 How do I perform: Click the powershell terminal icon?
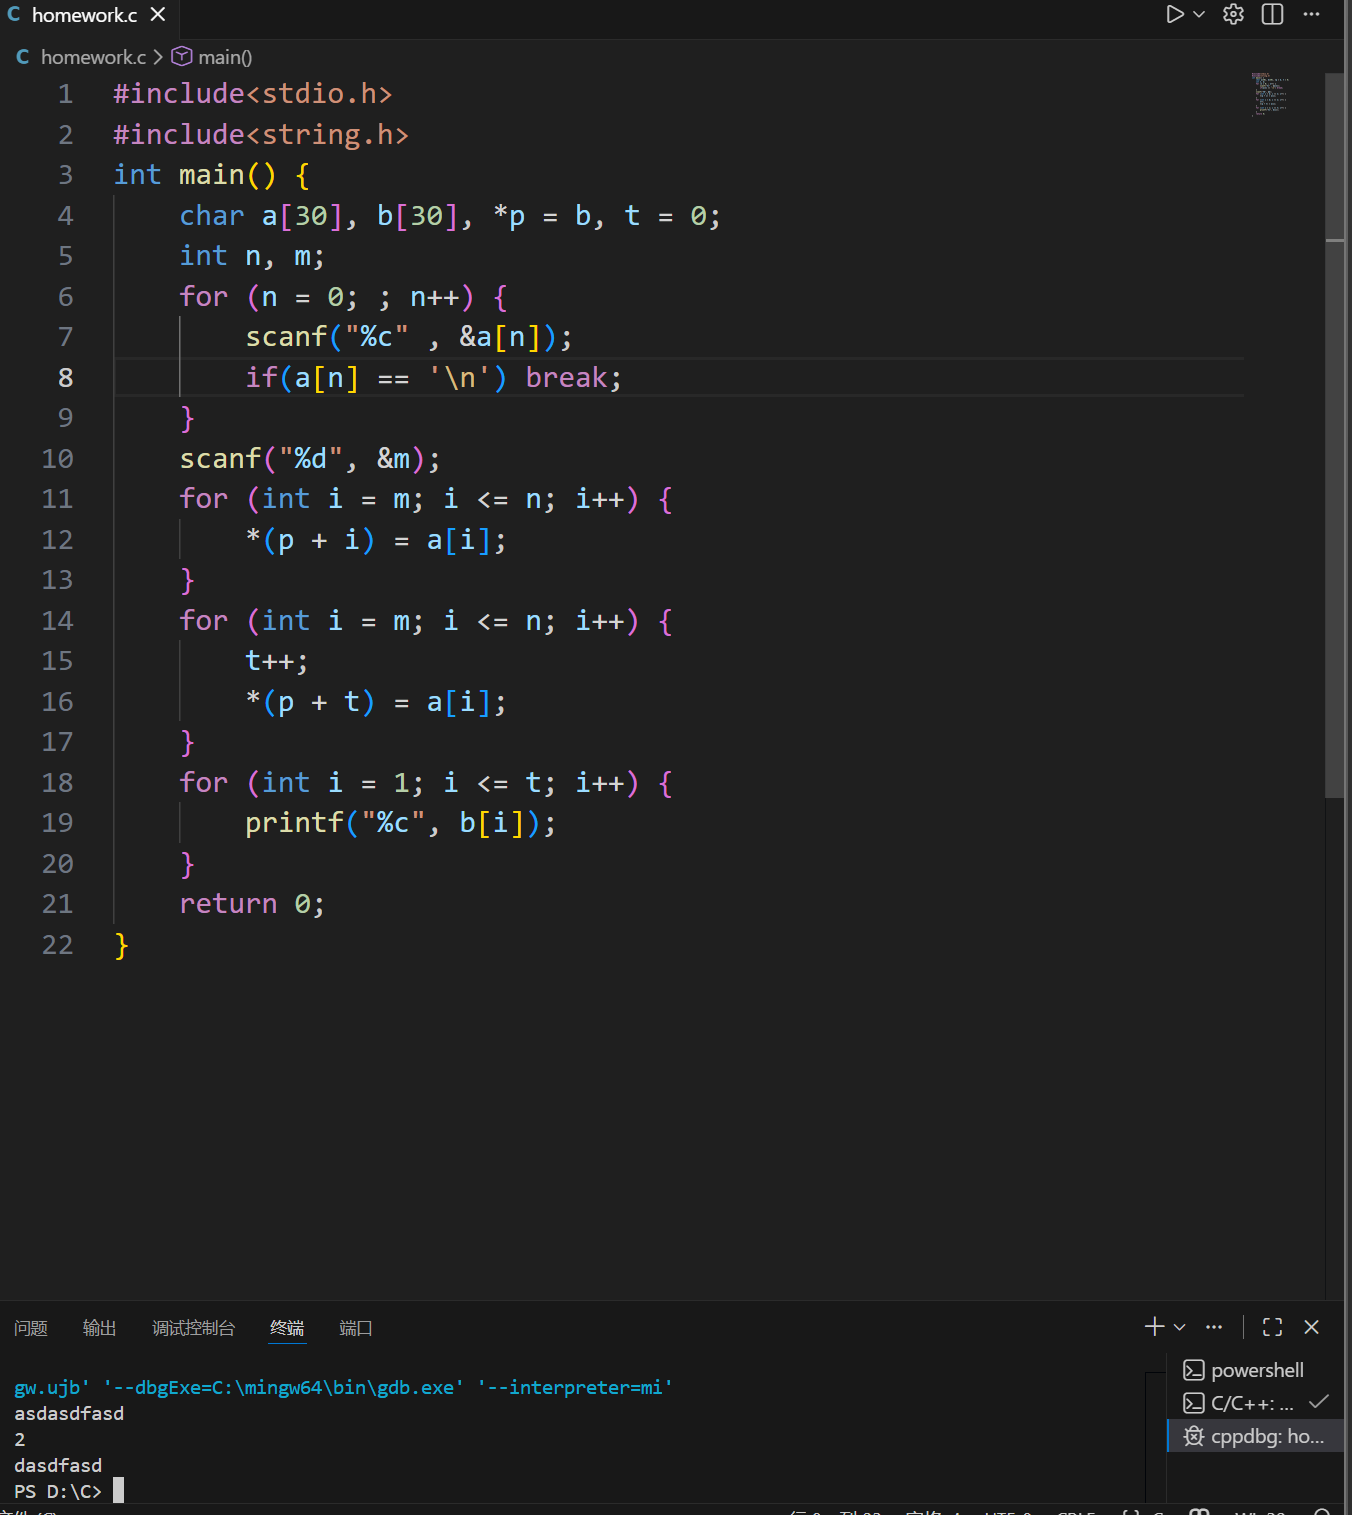point(1194,1370)
